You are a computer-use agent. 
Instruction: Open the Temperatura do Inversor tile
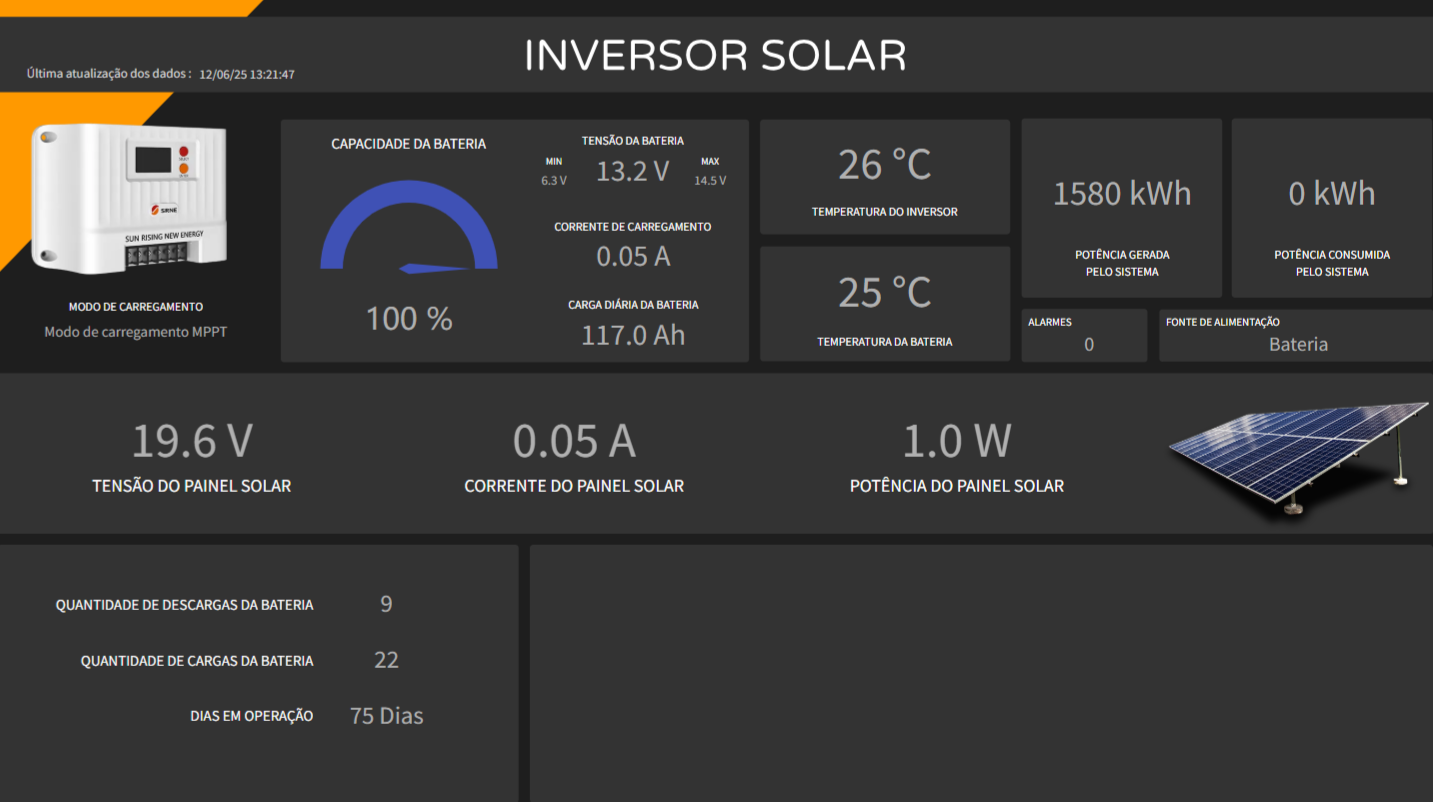tap(884, 177)
